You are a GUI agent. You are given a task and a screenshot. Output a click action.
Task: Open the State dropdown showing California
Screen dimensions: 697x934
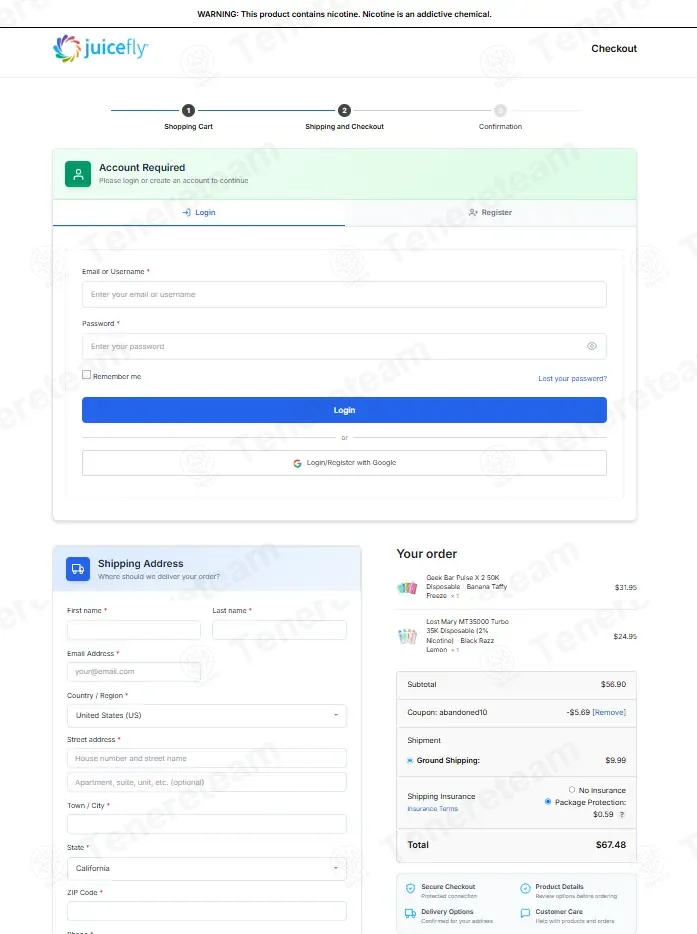pyautogui.click(x=207, y=868)
